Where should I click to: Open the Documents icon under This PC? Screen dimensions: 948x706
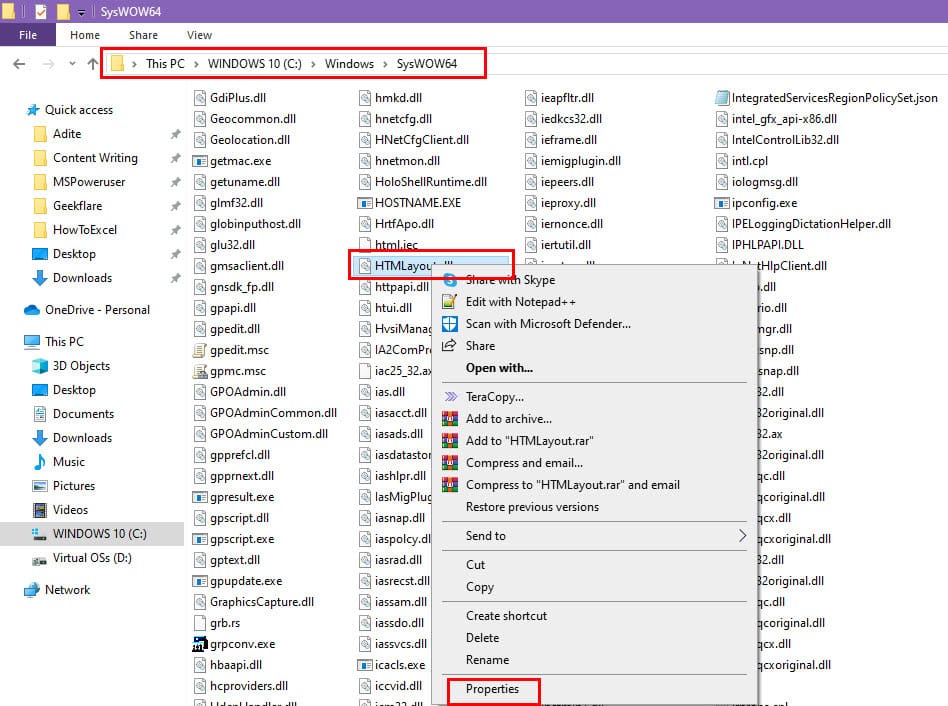click(40, 414)
